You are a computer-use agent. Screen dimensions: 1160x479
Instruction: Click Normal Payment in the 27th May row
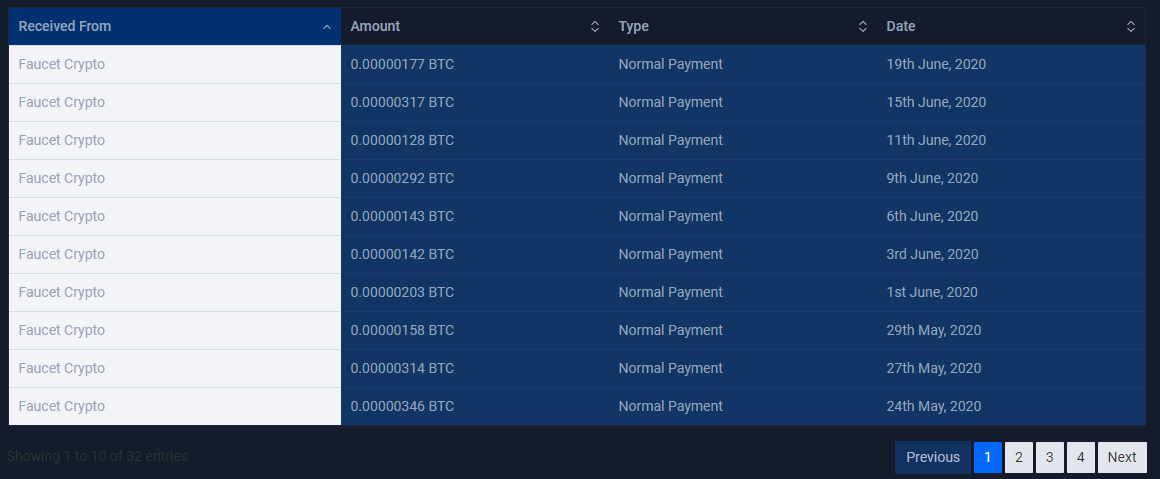point(670,368)
